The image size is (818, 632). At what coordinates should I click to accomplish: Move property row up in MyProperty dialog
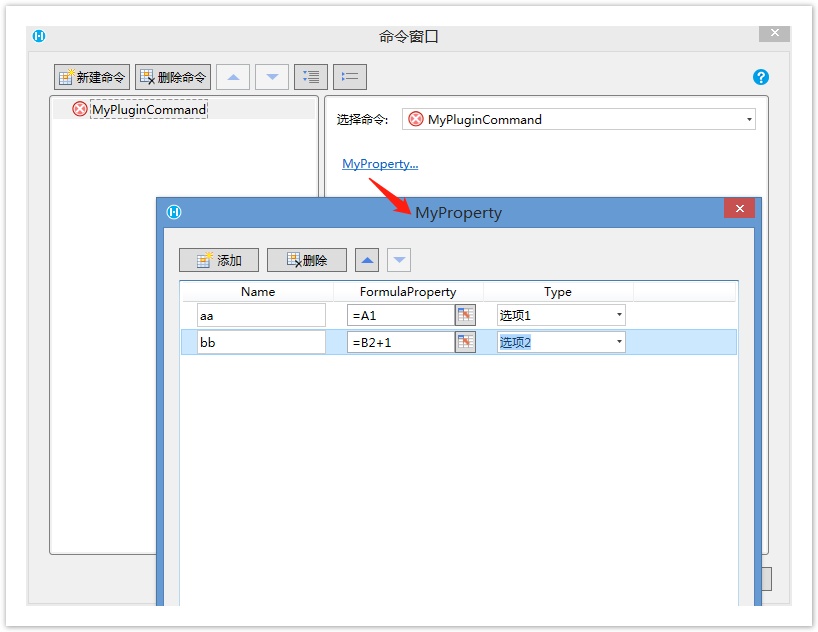[368, 260]
